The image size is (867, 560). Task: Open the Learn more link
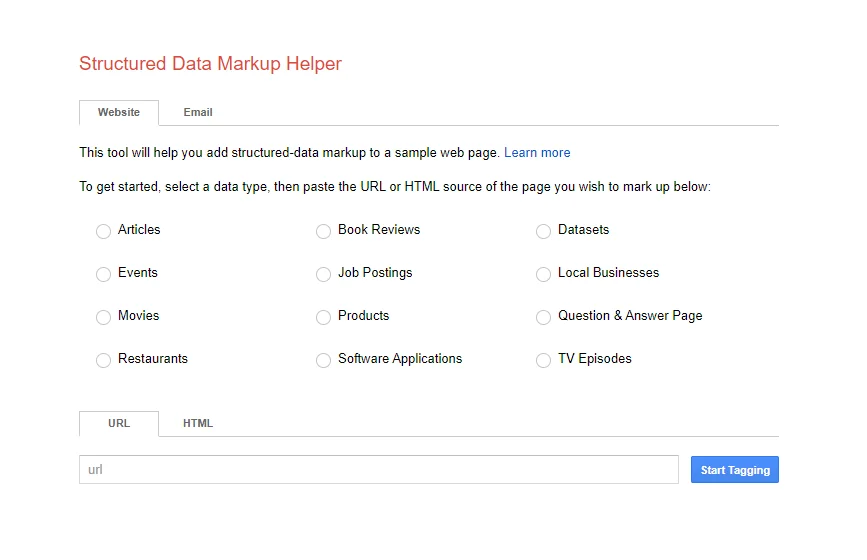(537, 153)
